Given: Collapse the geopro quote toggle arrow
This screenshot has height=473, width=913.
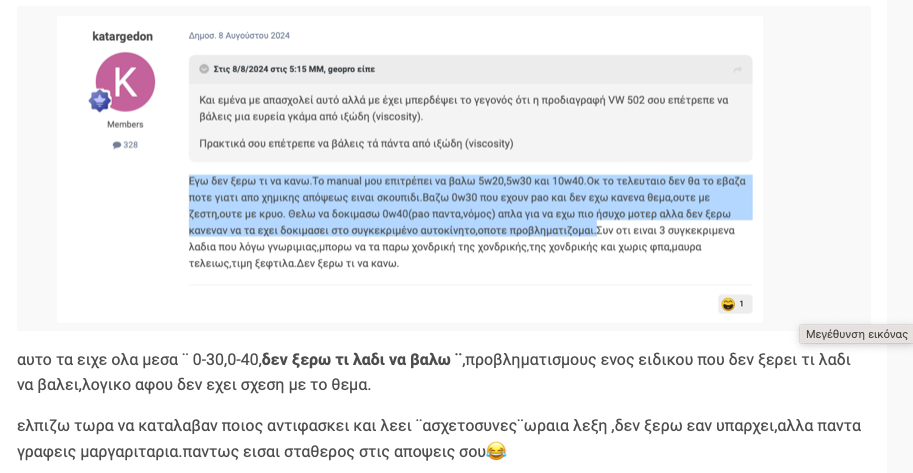Looking at the screenshot, I should click(204, 69).
